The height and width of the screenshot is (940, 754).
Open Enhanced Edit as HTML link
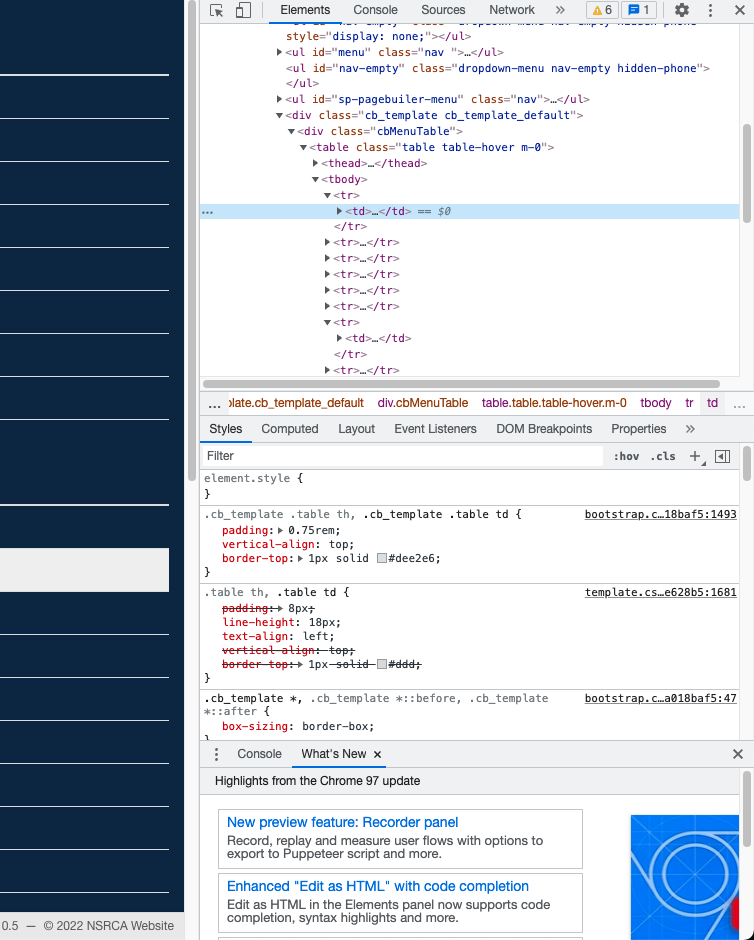tap(378, 887)
